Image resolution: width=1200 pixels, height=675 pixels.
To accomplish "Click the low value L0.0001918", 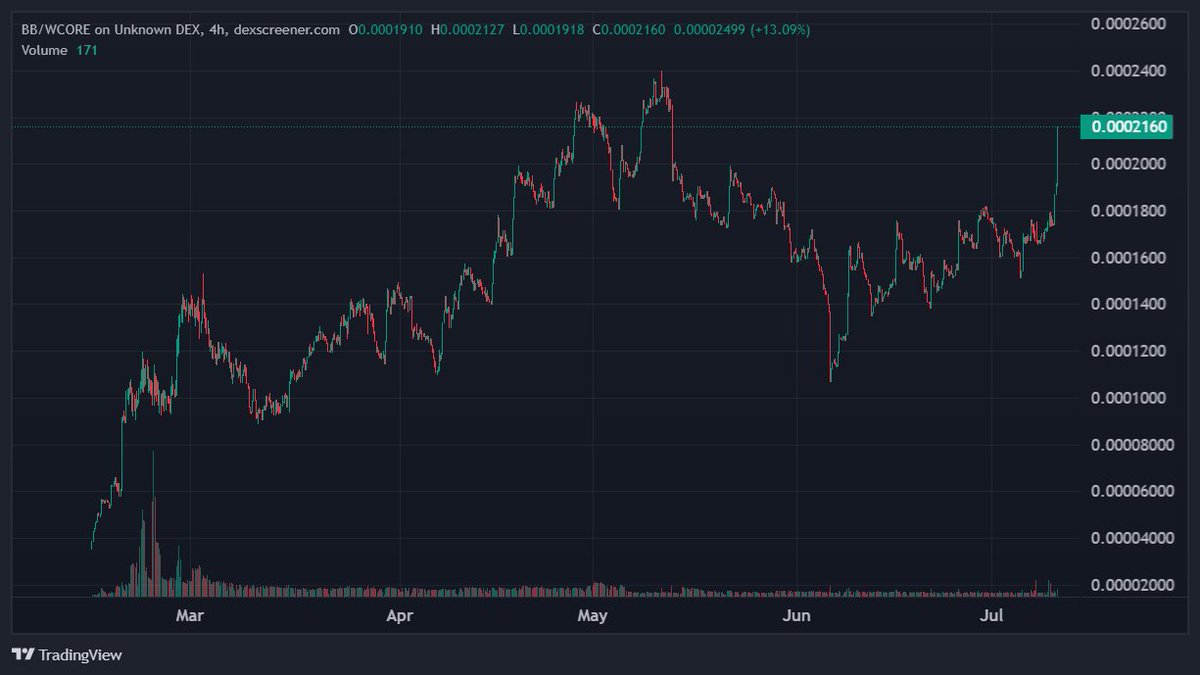I will pos(549,30).
